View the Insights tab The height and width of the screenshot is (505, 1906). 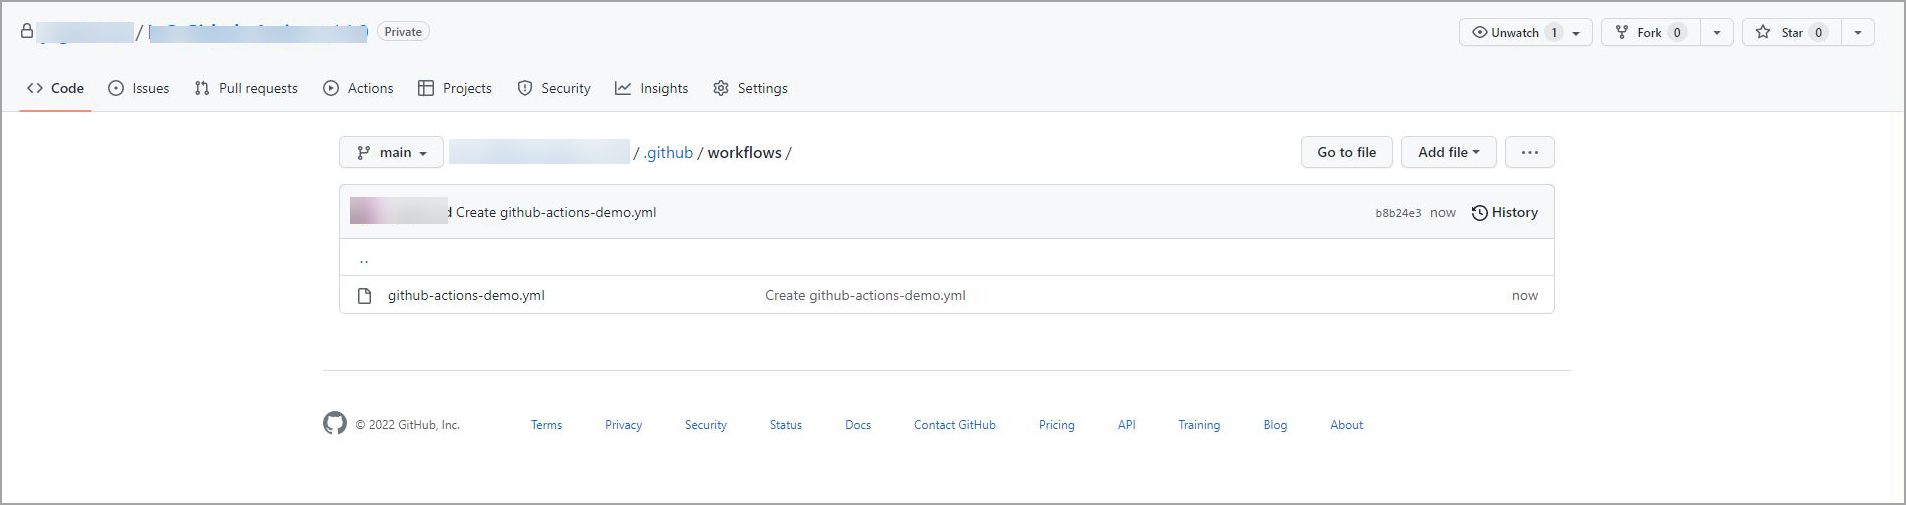(652, 88)
